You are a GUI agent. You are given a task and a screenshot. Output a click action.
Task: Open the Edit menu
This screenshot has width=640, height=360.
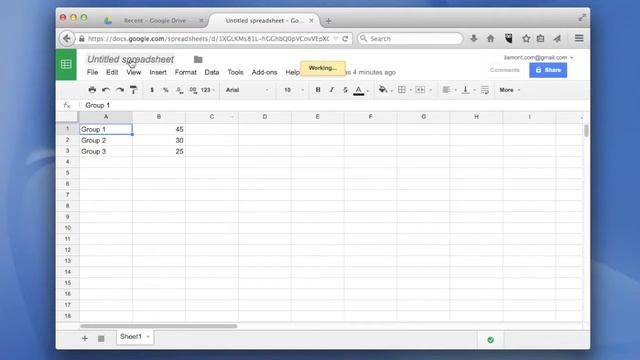(112, 72)
